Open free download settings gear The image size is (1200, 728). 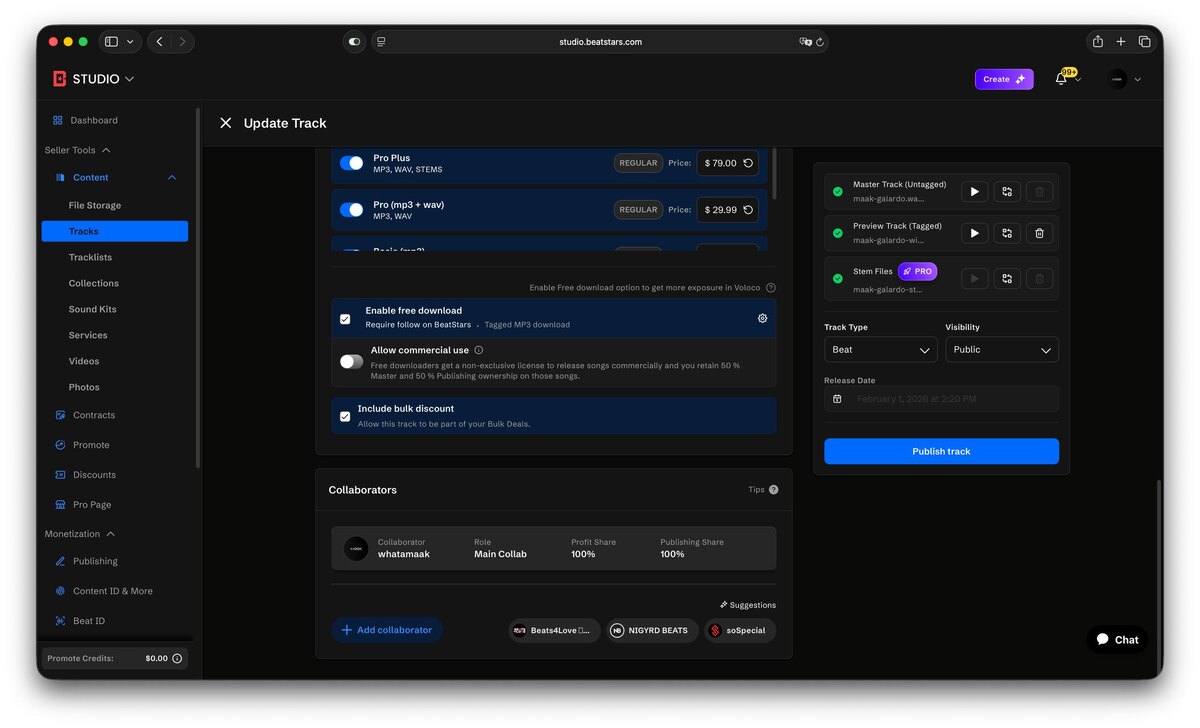[762, 318]
